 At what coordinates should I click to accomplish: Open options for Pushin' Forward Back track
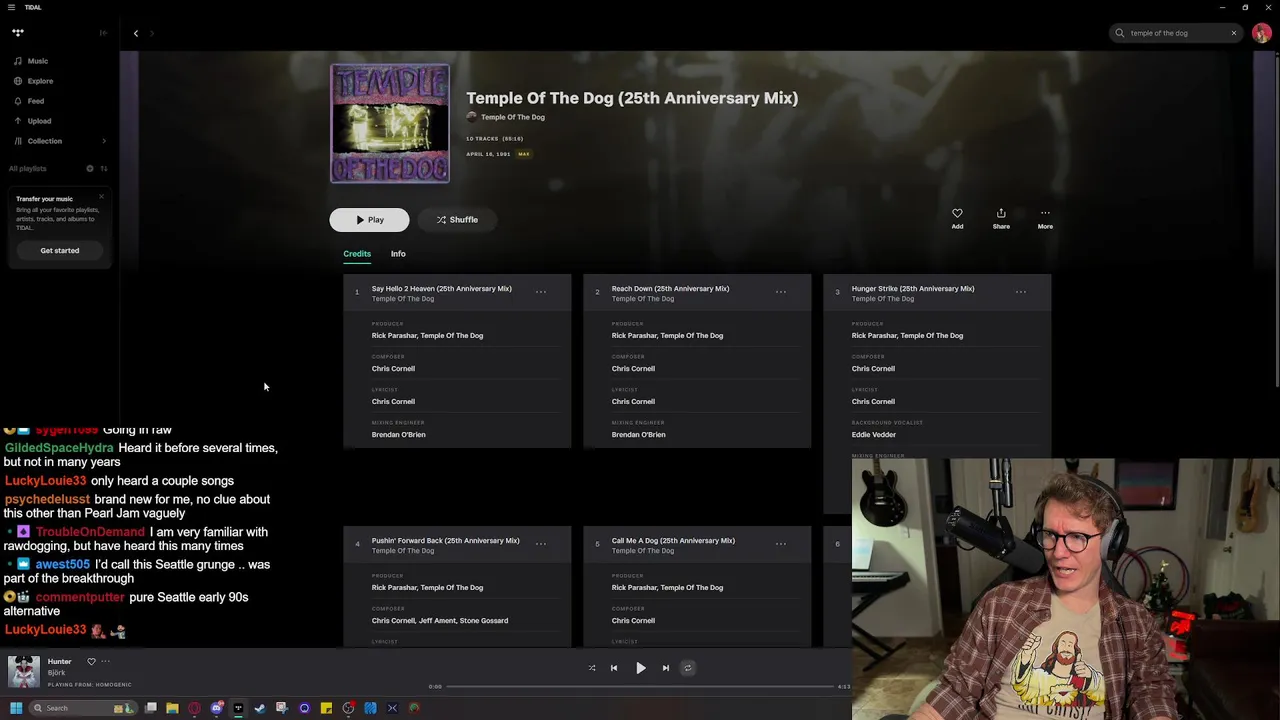541,544
